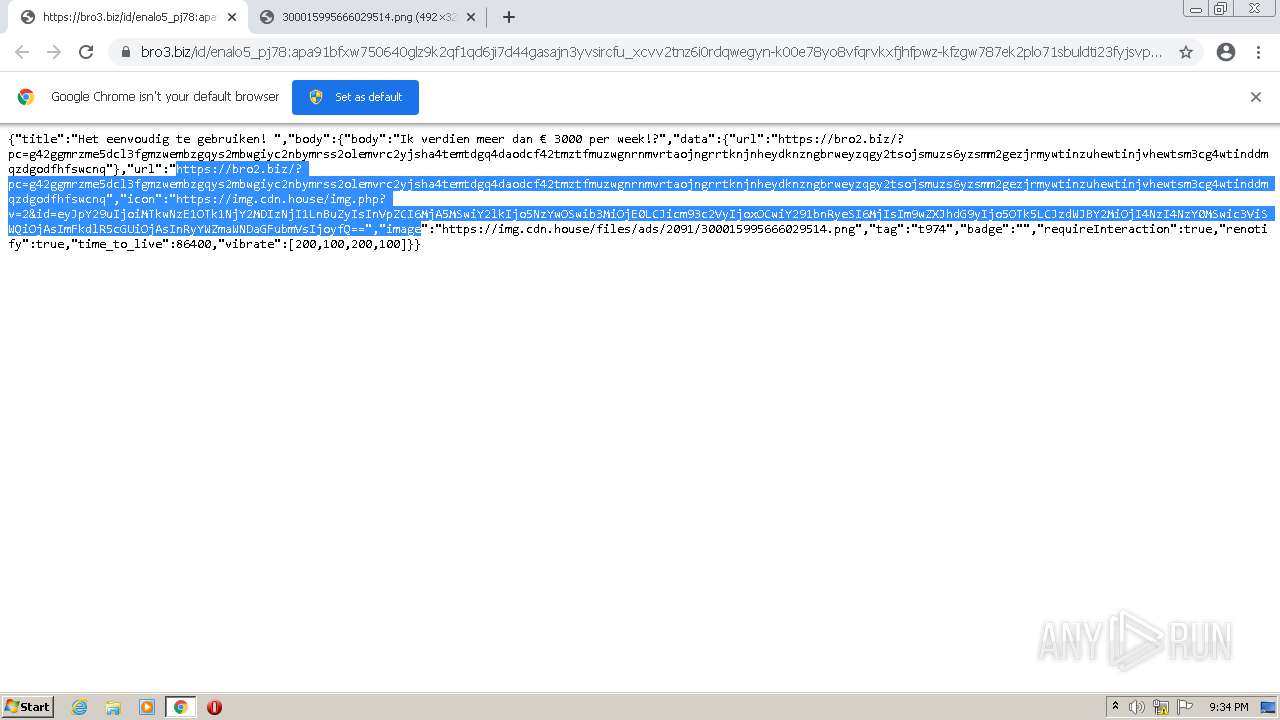Open the red stop-sign taskbar app

point(214,707)
